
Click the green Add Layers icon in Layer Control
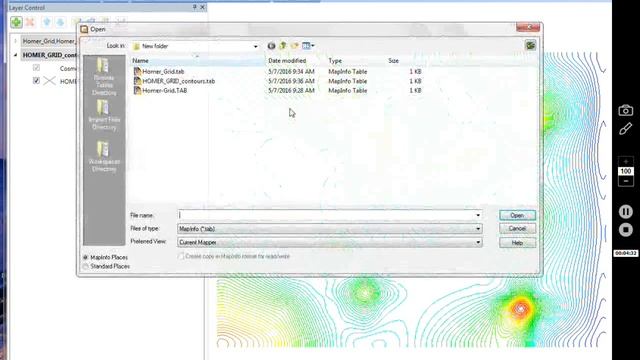point(16,22)
